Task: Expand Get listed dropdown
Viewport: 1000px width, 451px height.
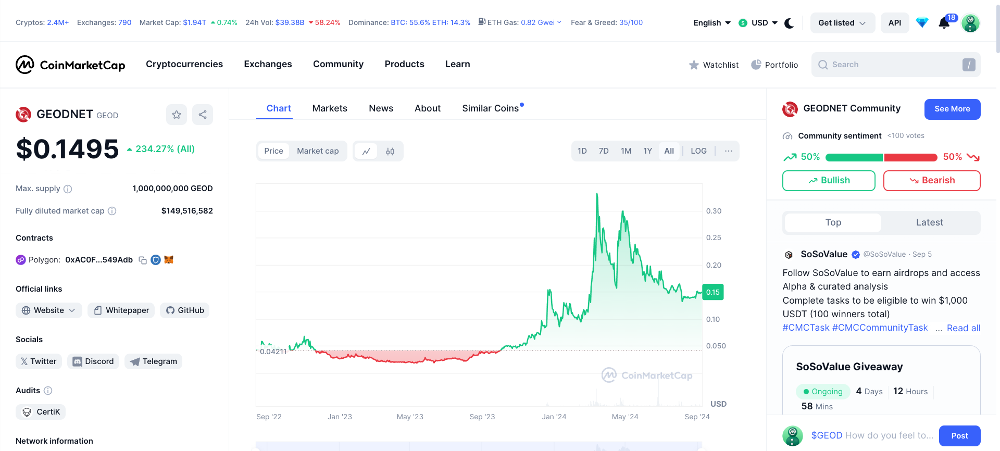Action: (x=842, y=23)
